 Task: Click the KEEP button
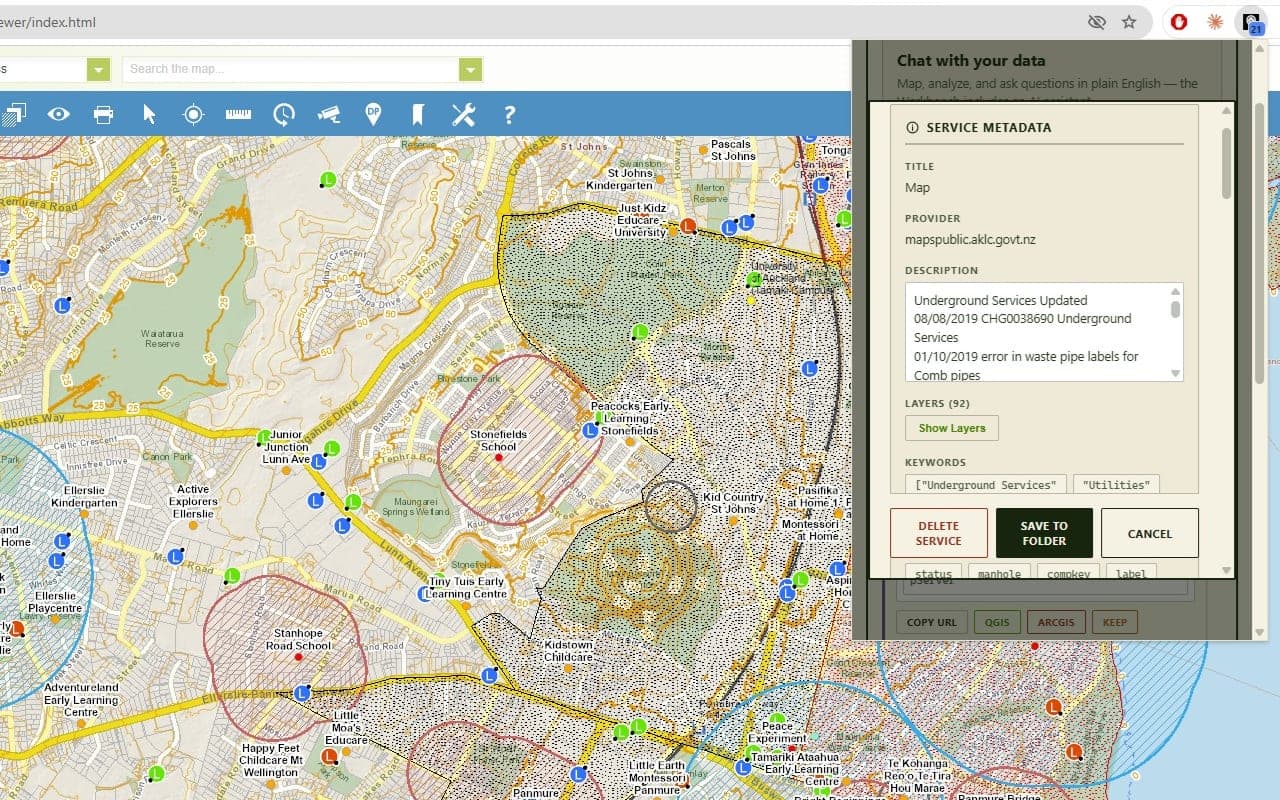[1115, 622]
